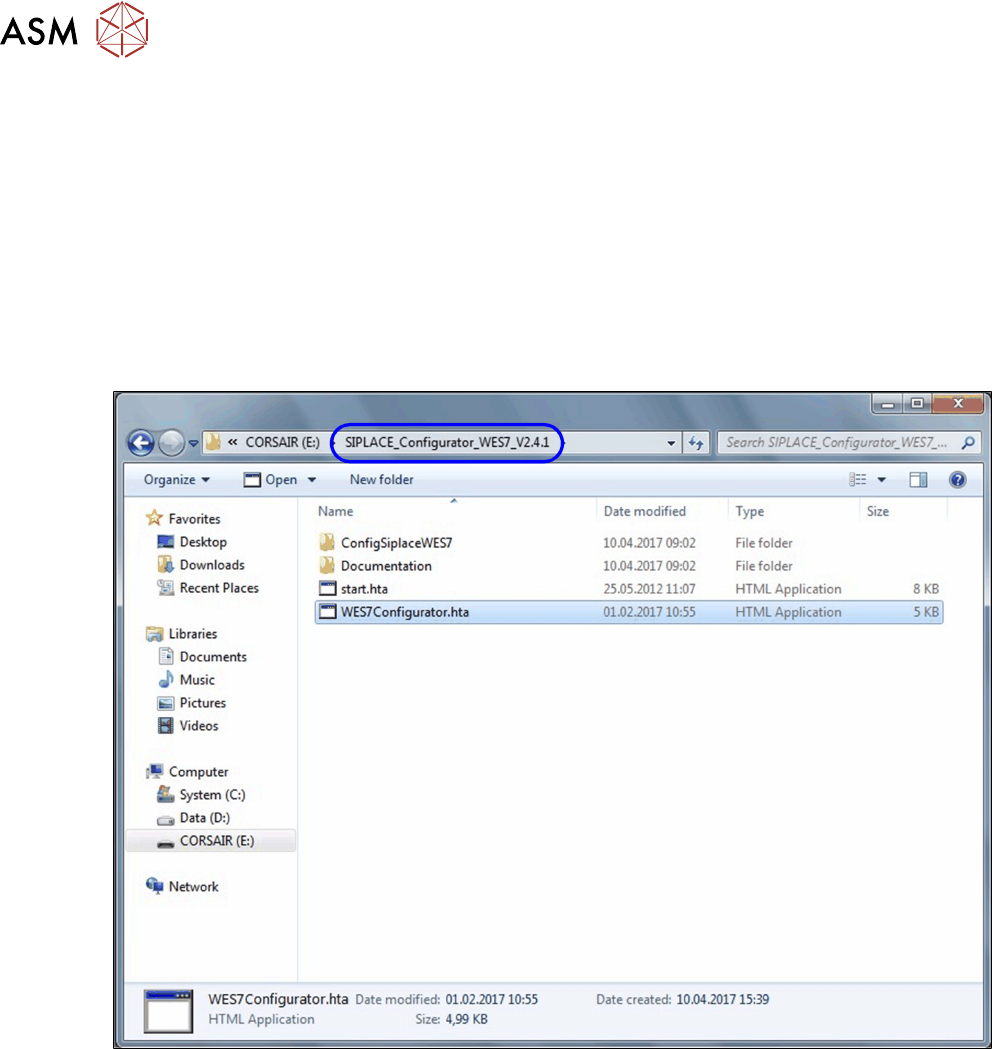The image size is (992, 1049).
Task: Create a New folder
Action: [x=381, y=480]
